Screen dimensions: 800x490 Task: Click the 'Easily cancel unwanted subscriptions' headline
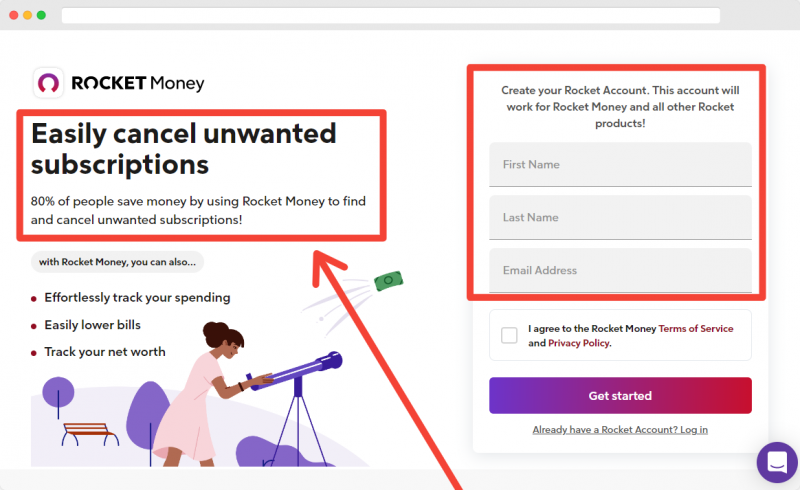184,149
